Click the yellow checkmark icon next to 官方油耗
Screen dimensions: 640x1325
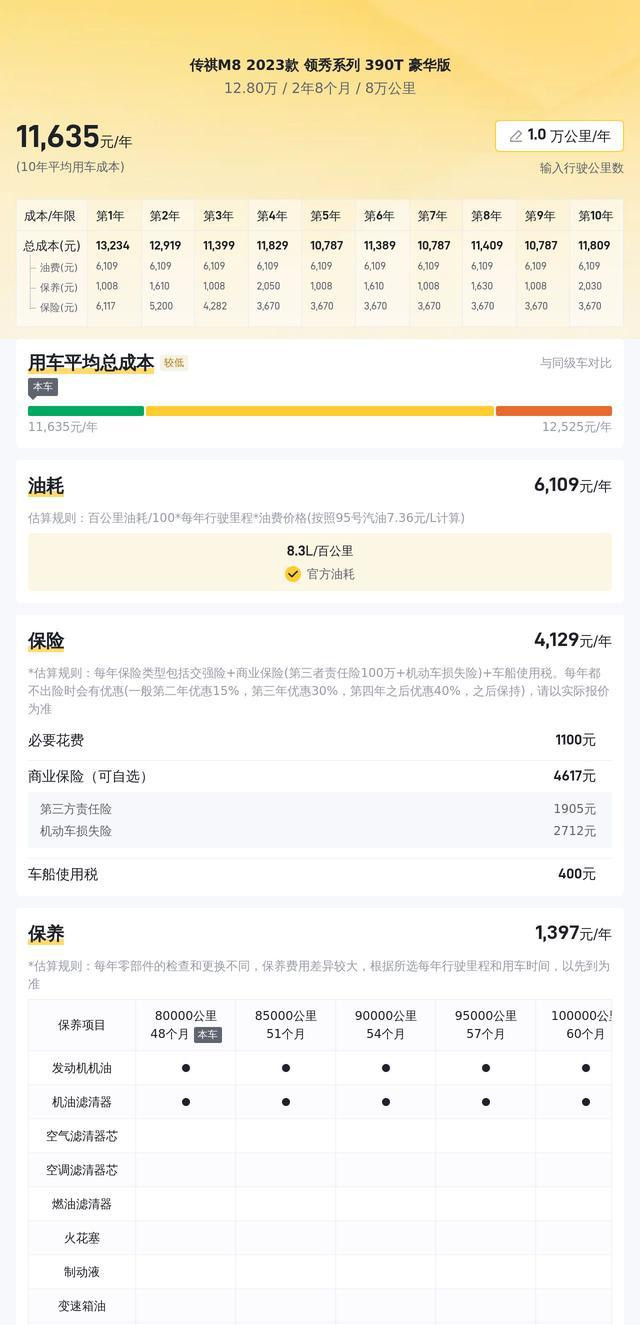click(293, 574)
